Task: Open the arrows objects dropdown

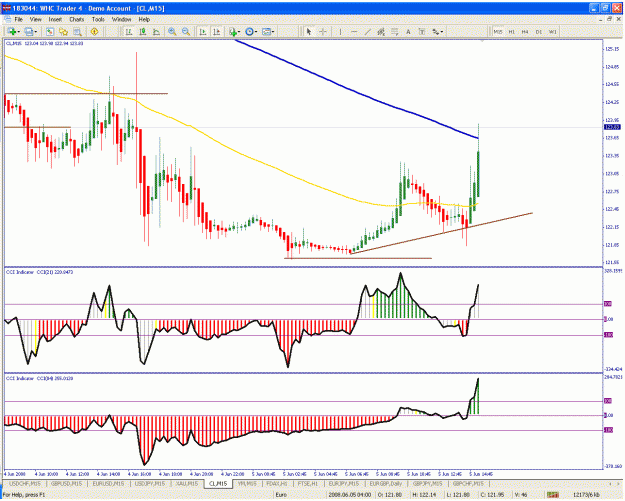Action: point(438,31)
